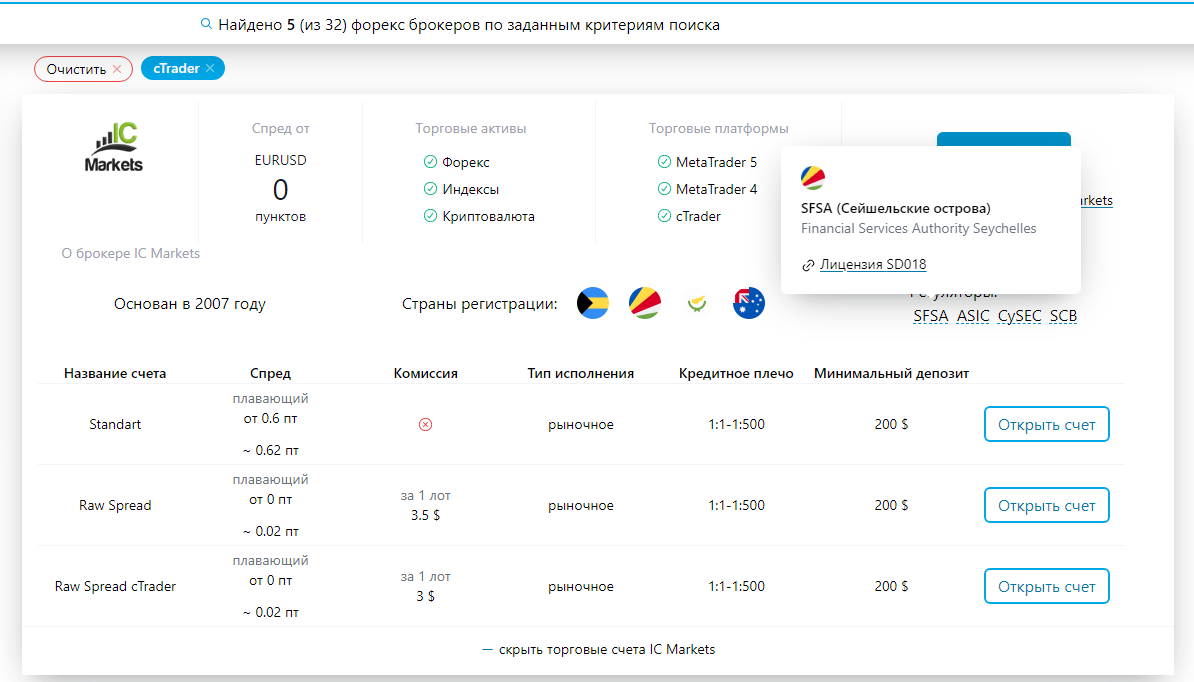
Task: Open О брокере IC Markets link
Action: pyautogui.click(x=130, y=253)
